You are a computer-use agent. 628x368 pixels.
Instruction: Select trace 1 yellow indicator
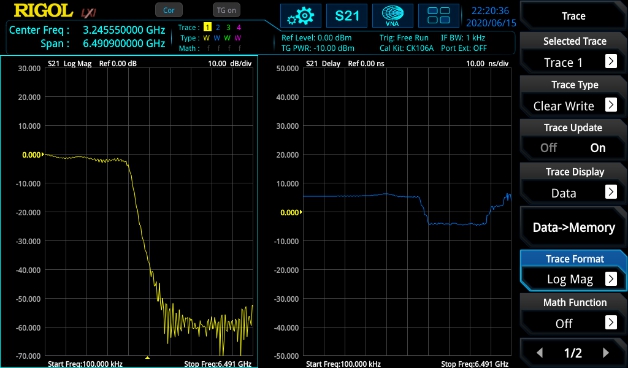click(x=207, y=27)
